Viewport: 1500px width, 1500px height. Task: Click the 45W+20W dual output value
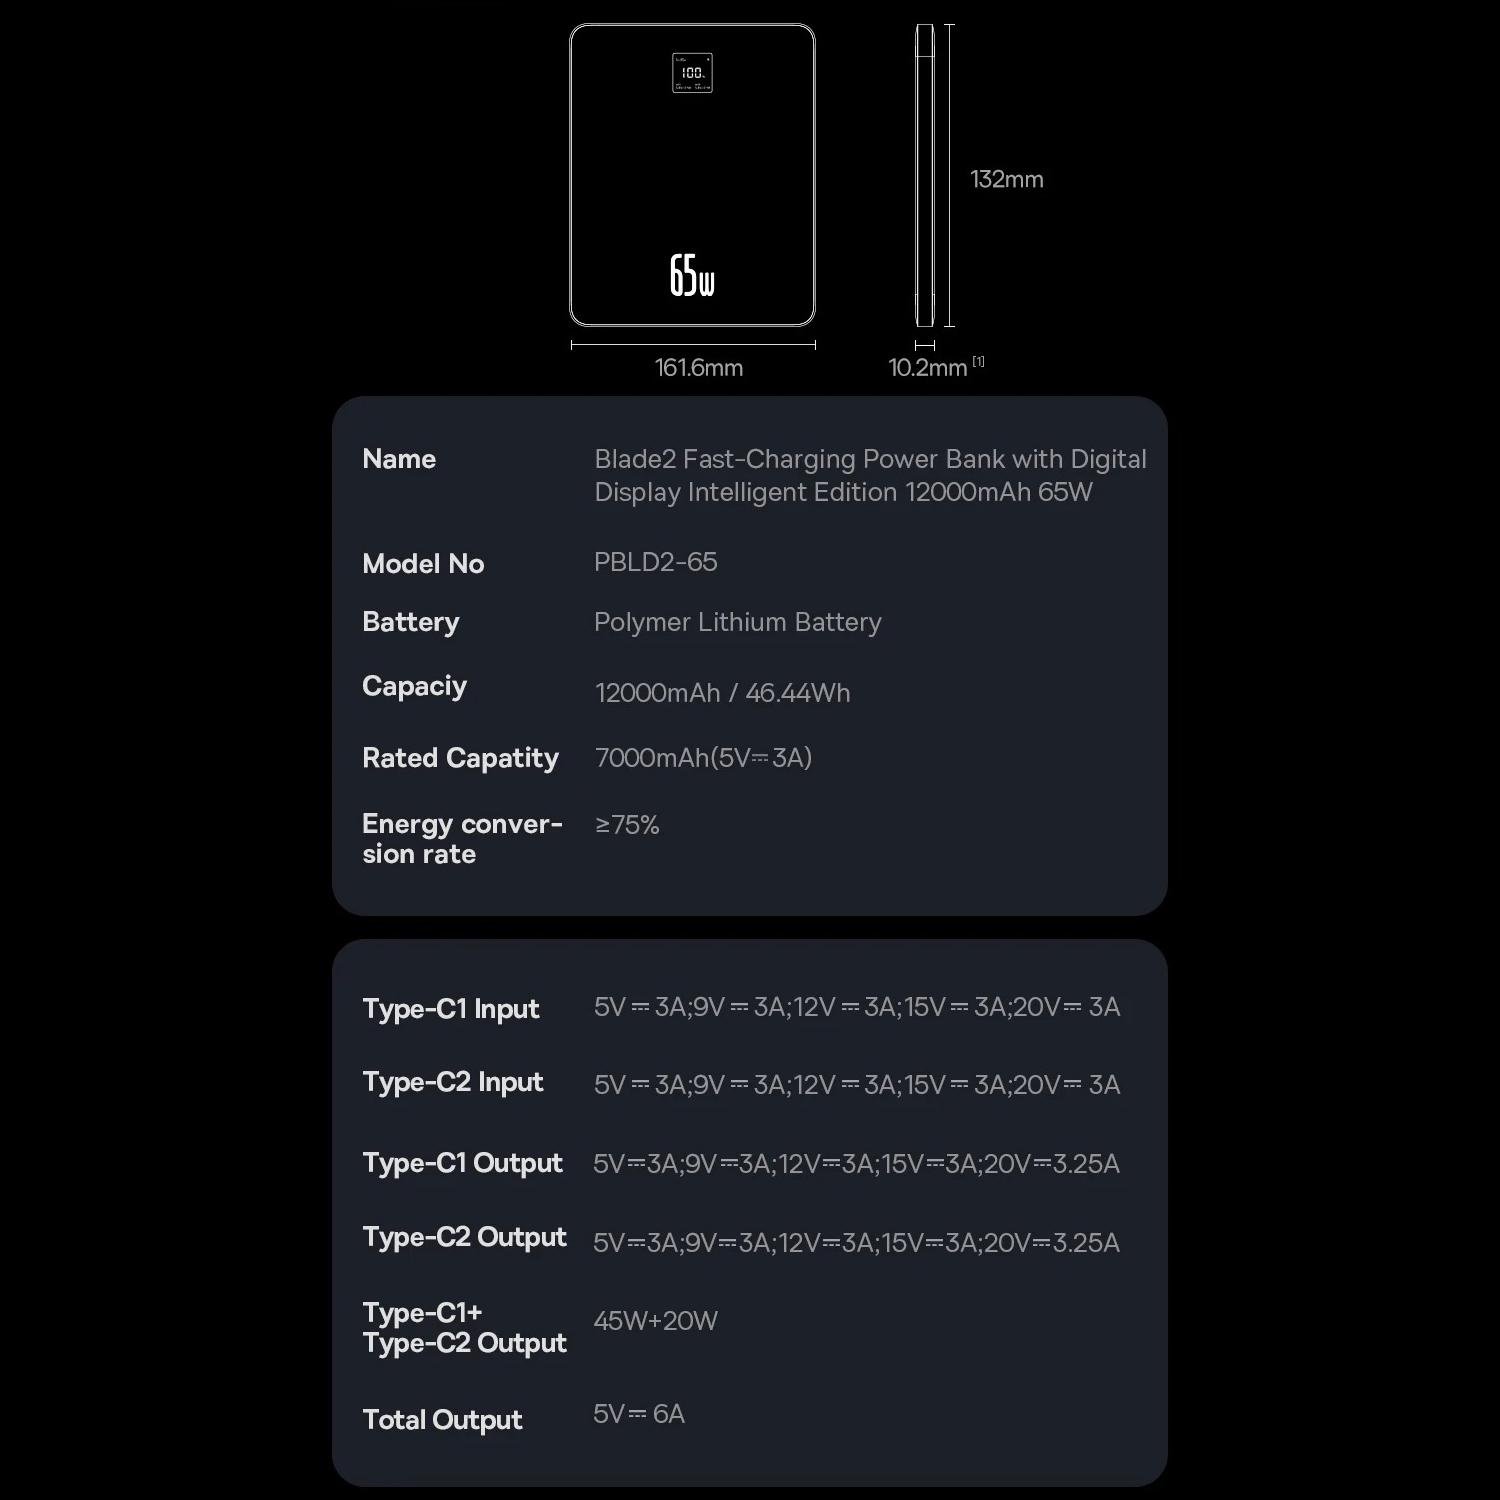pyautogui.click(x=655, y=1321)
